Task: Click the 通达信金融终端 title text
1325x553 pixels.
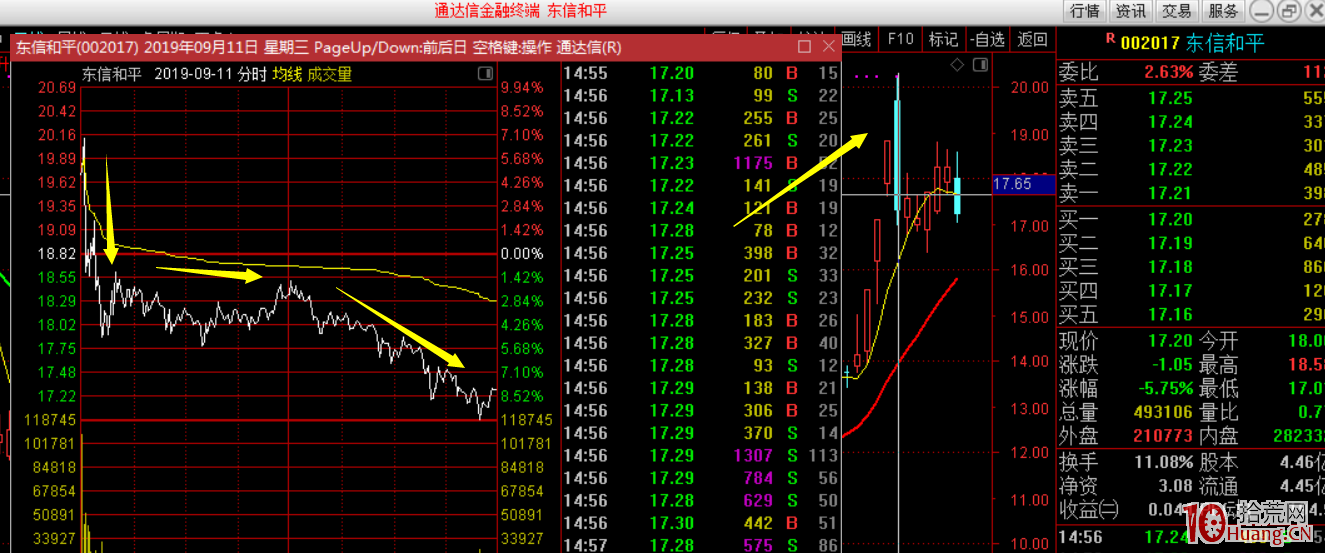Action: point(487,11)
